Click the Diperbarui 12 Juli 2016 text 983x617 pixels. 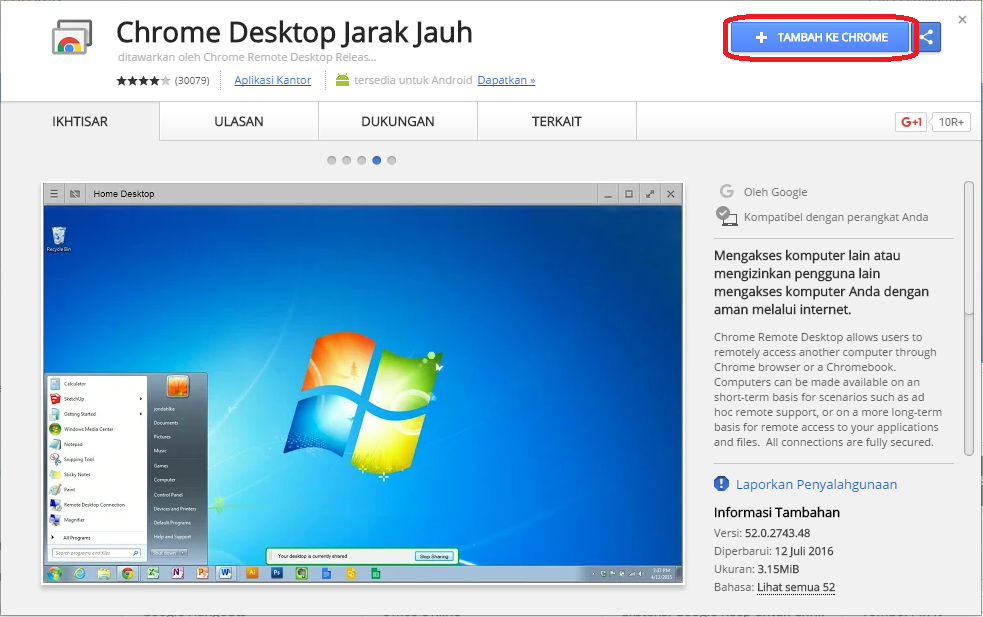774,551
